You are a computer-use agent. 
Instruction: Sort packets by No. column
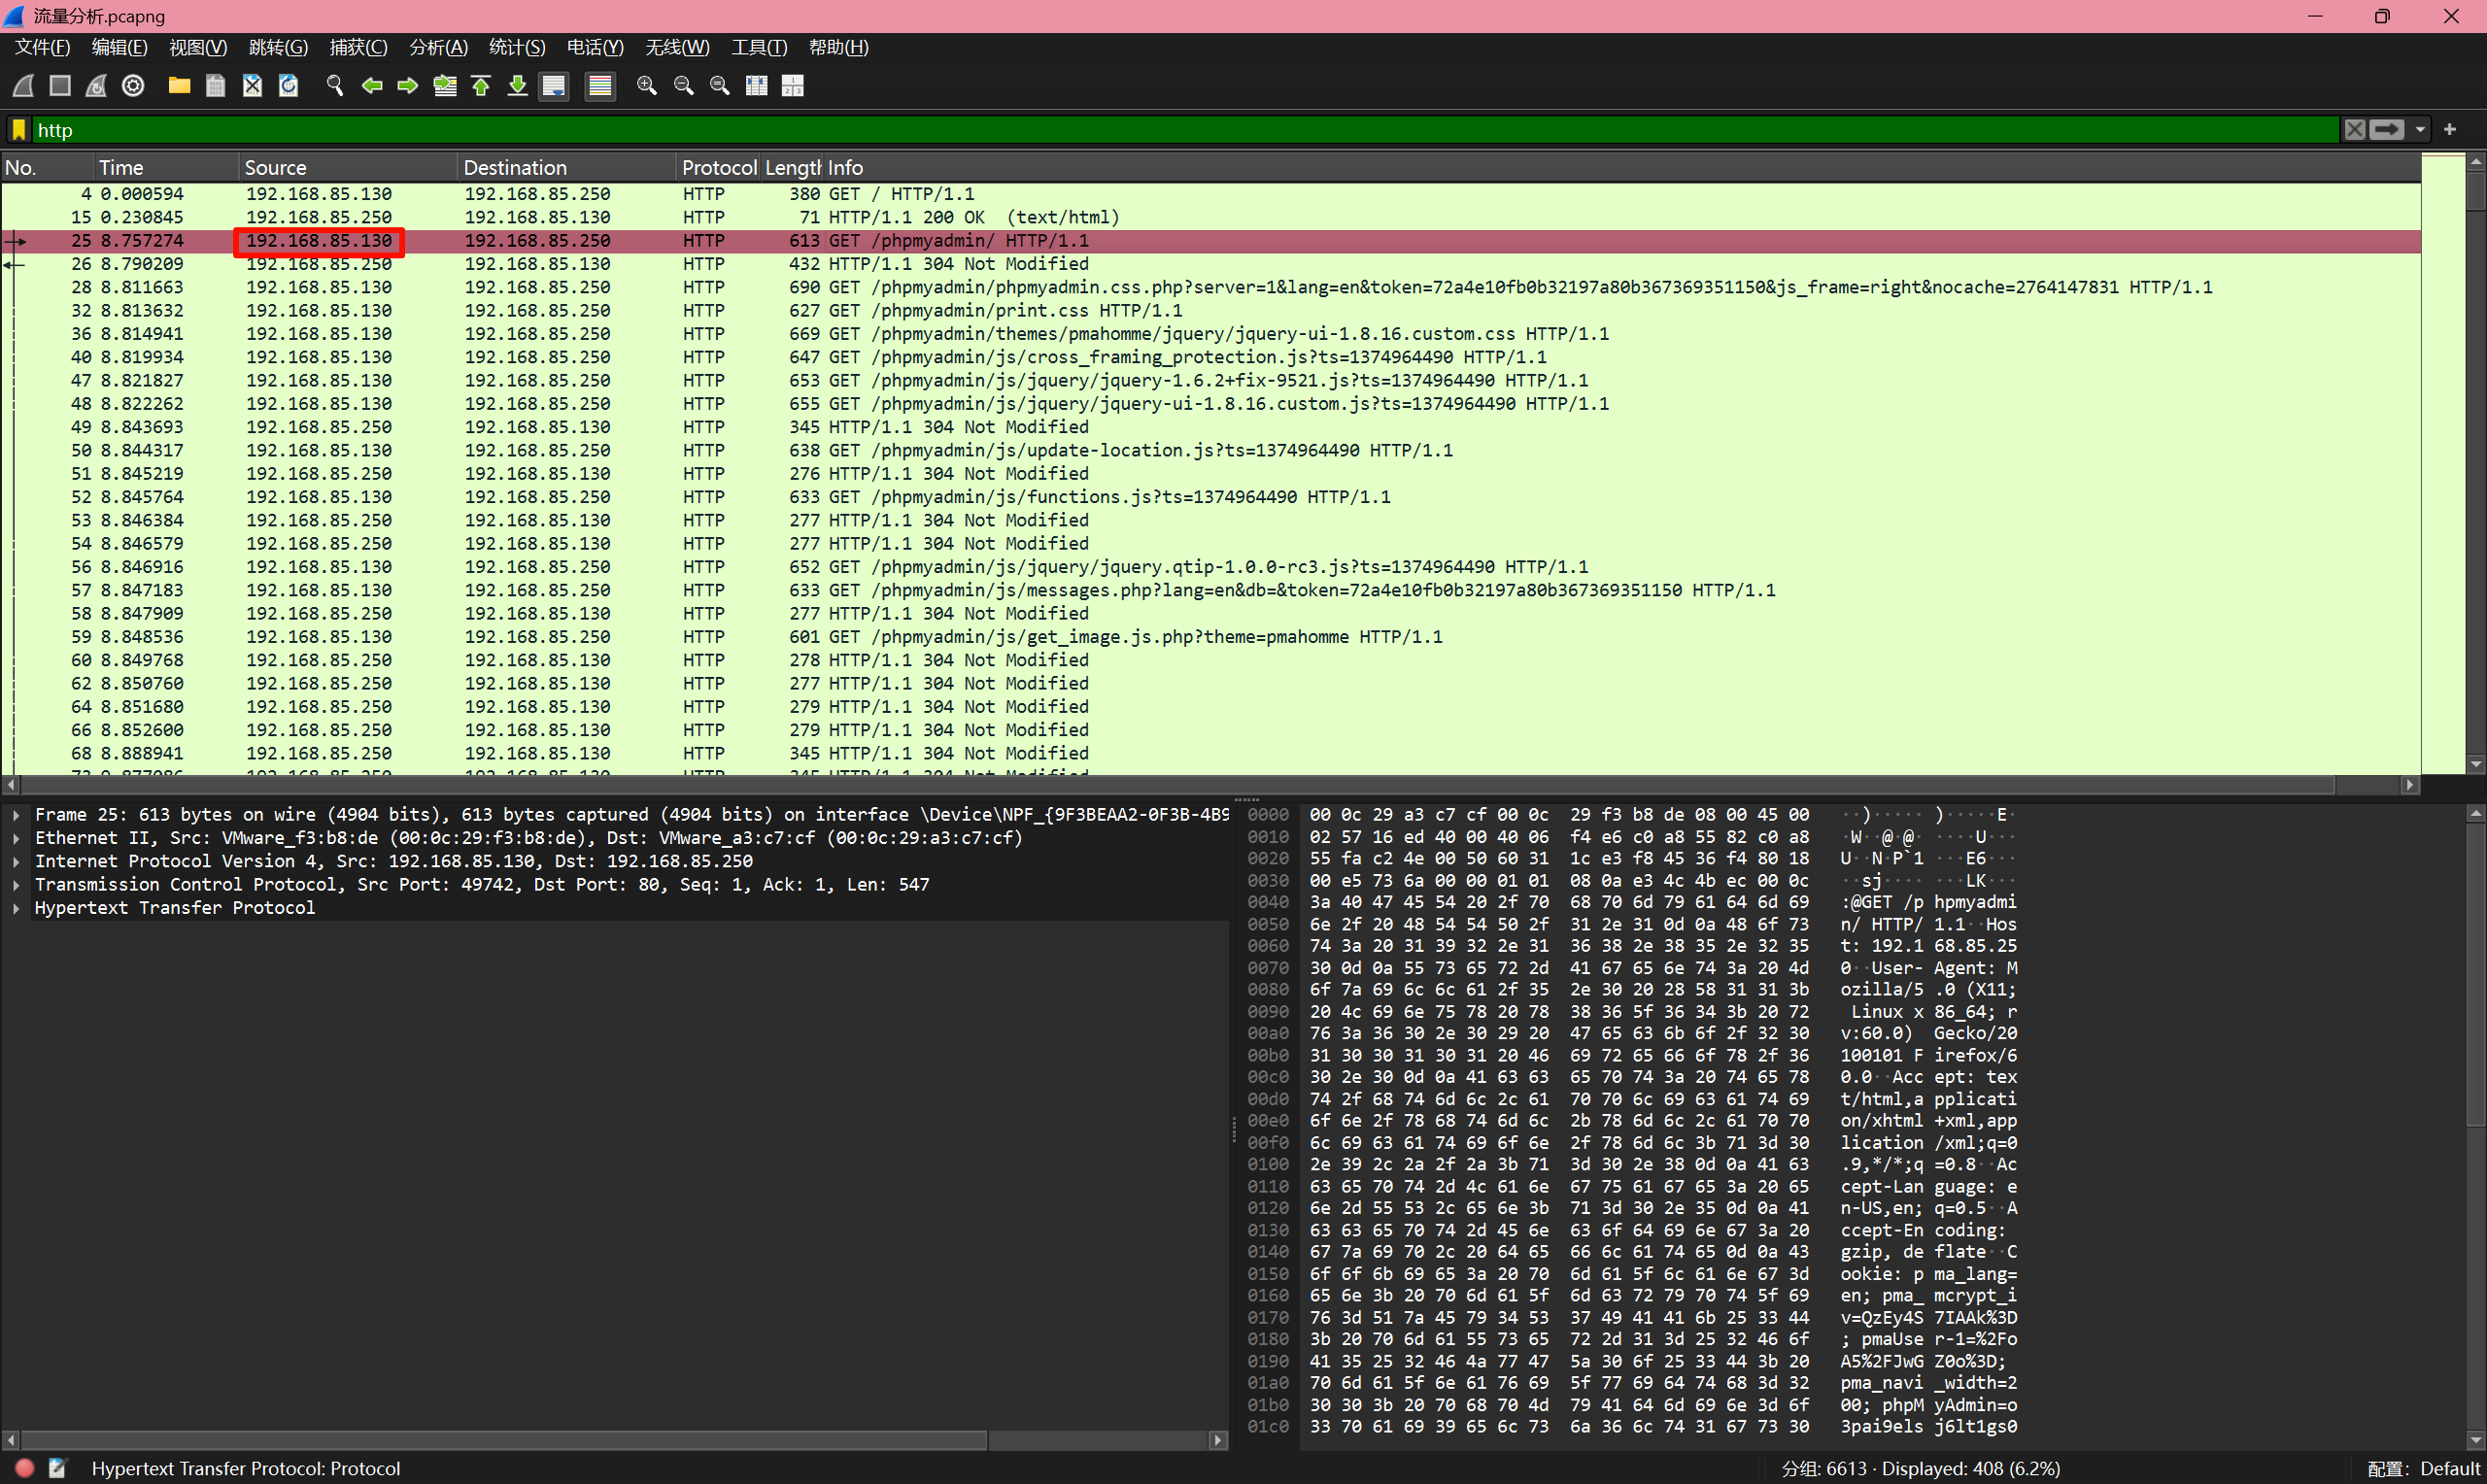point(48,168)
